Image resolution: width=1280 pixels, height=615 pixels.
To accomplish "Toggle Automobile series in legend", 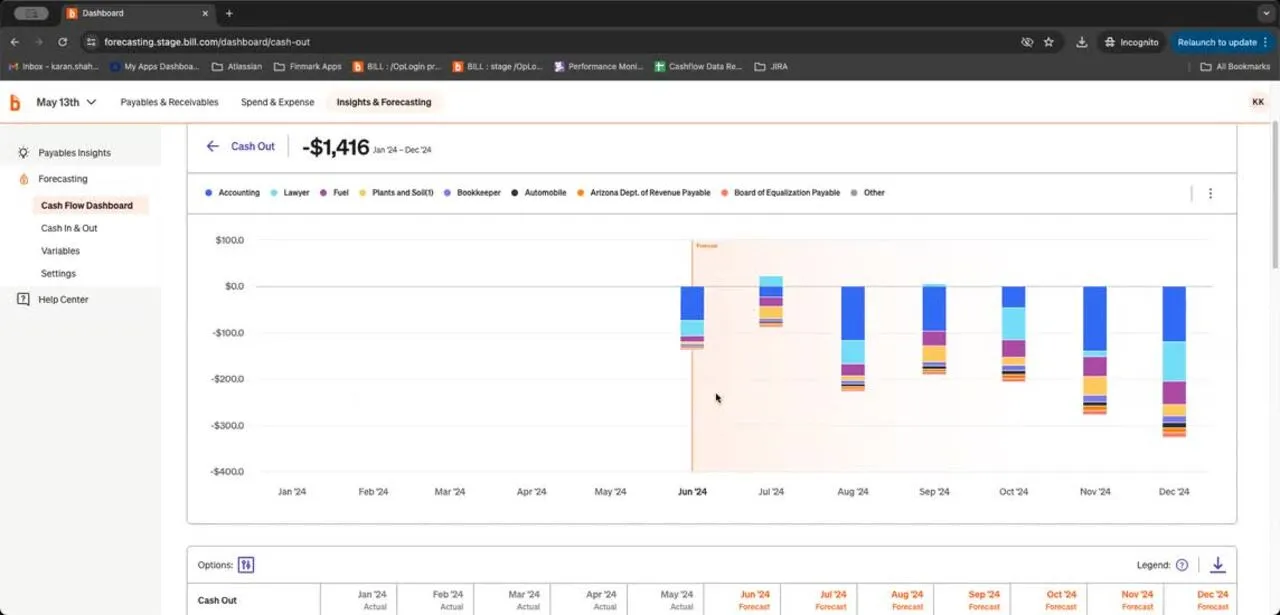I will 538,193.
